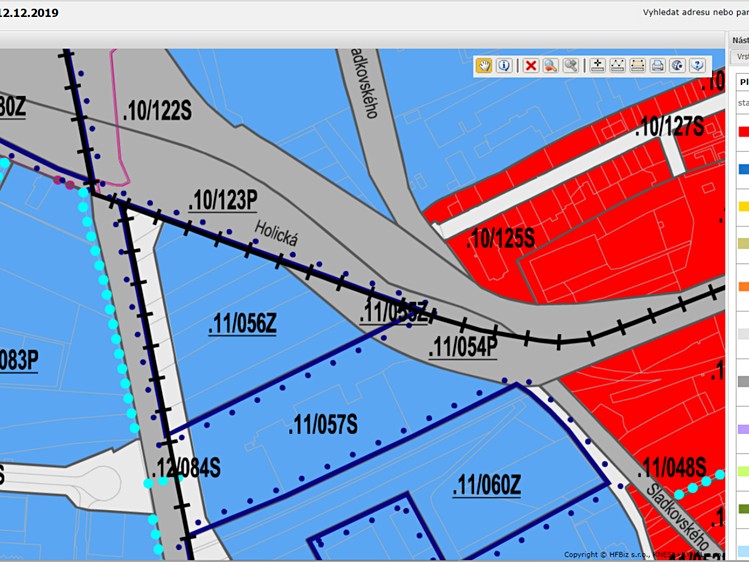Screen dimensions: 749x562
Task: Click map label .11/048S
Action: (672, 467)
